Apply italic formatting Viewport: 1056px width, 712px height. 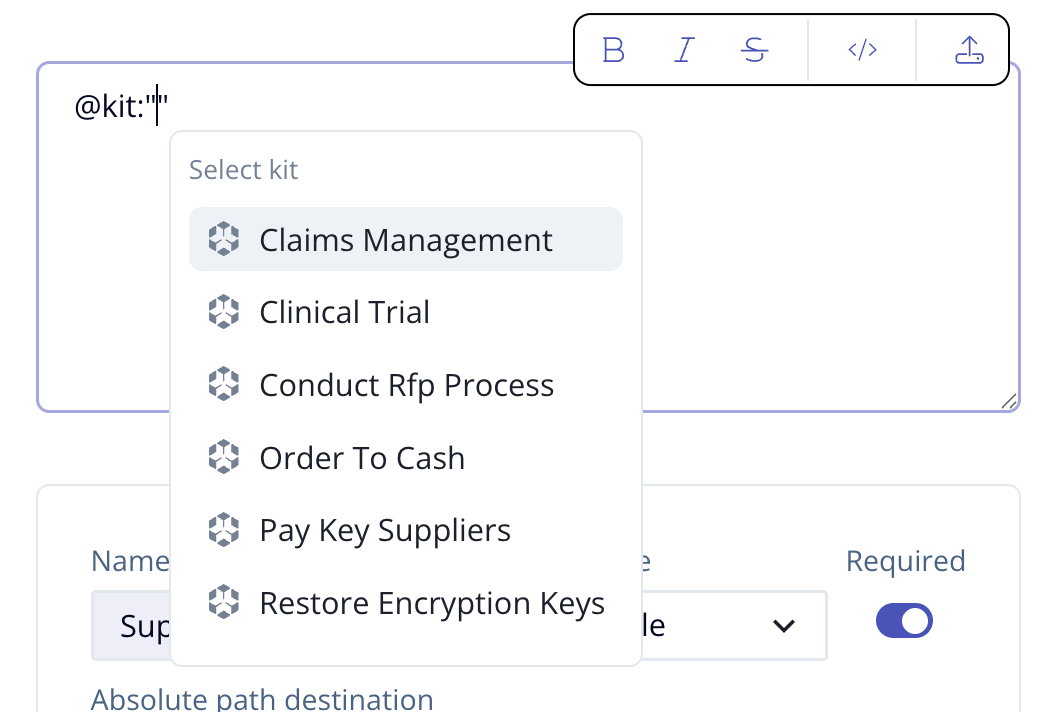tap(684, 50)
